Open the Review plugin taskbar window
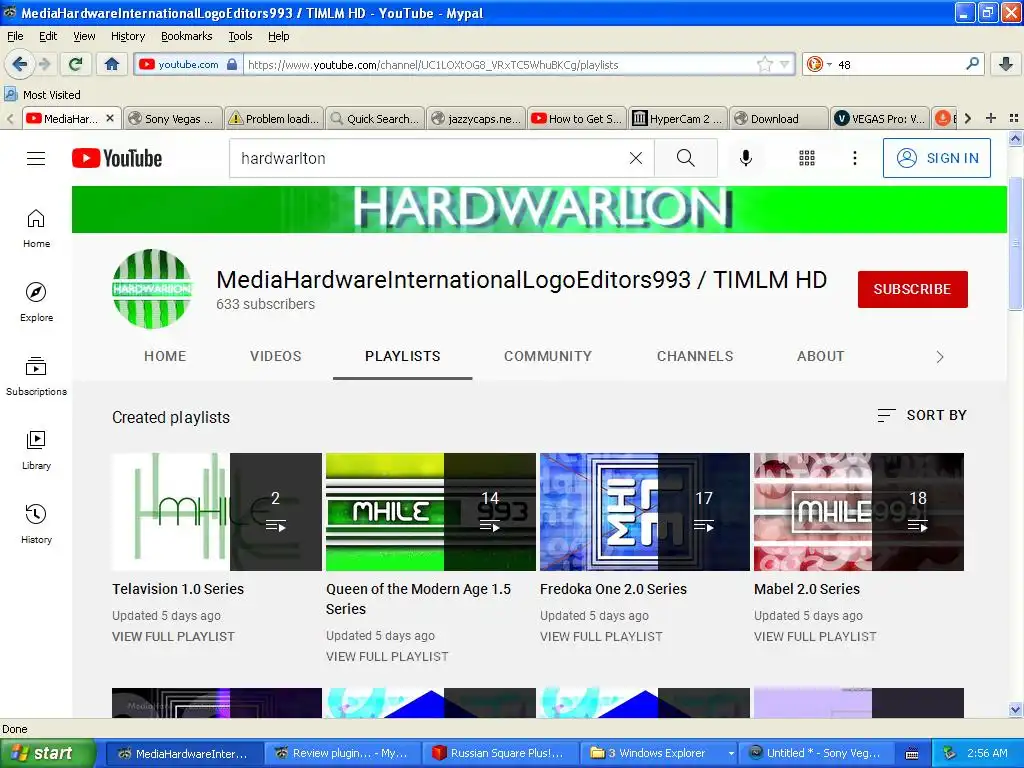Screen dimensions: 1024x768 (342, 753)
